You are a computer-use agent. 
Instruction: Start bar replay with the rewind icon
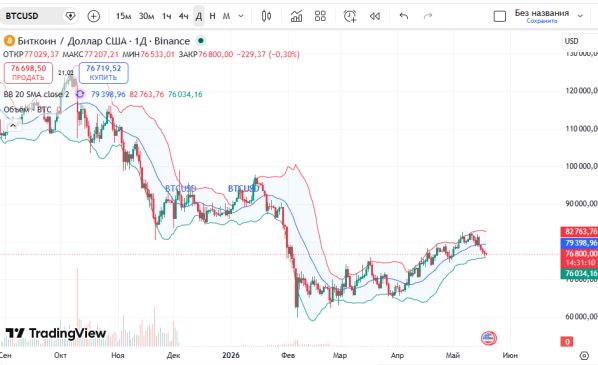tap(375, 16)
